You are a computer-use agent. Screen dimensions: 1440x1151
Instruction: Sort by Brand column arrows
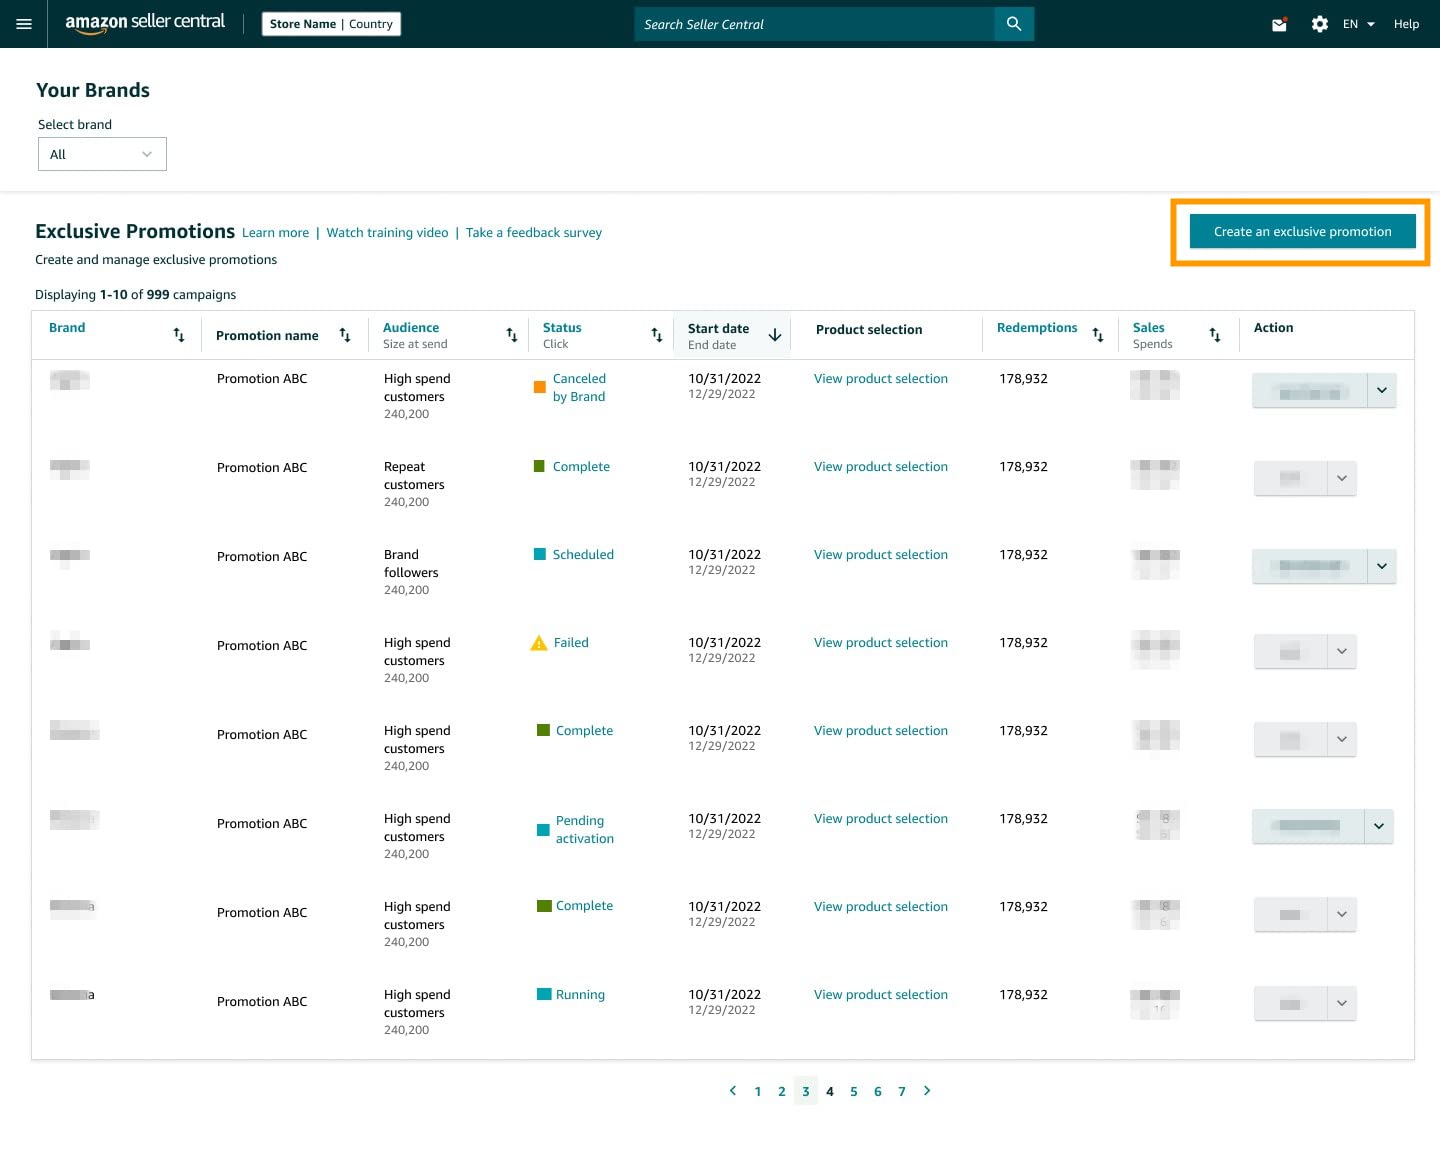[x=179, y=335]
